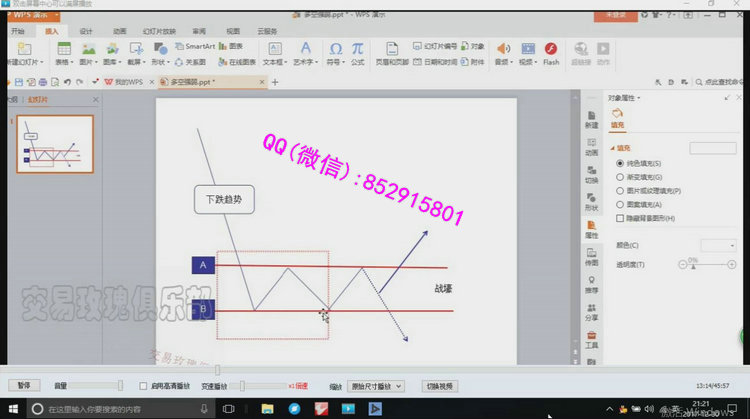Open the Flash insert tool
The image size is (750, 419).
coord(550,51)
